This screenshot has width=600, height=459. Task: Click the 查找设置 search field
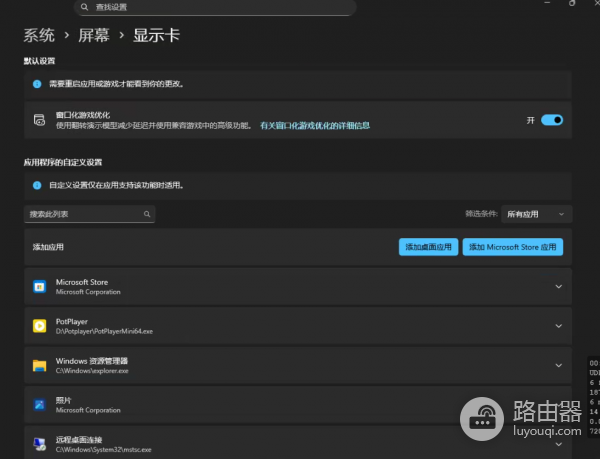[x=215, y=7]
